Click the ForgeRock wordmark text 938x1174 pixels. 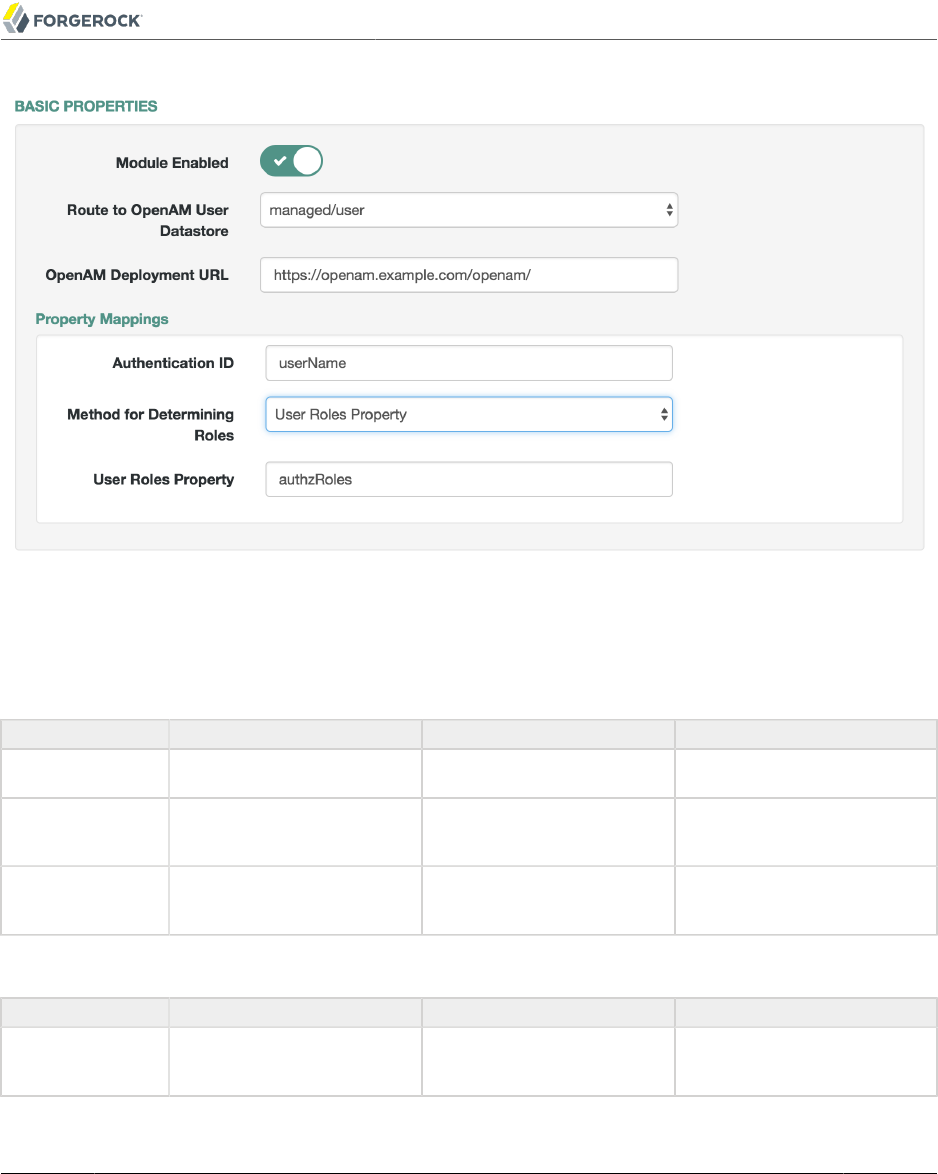pyautogui.click(x=88, y=20)
